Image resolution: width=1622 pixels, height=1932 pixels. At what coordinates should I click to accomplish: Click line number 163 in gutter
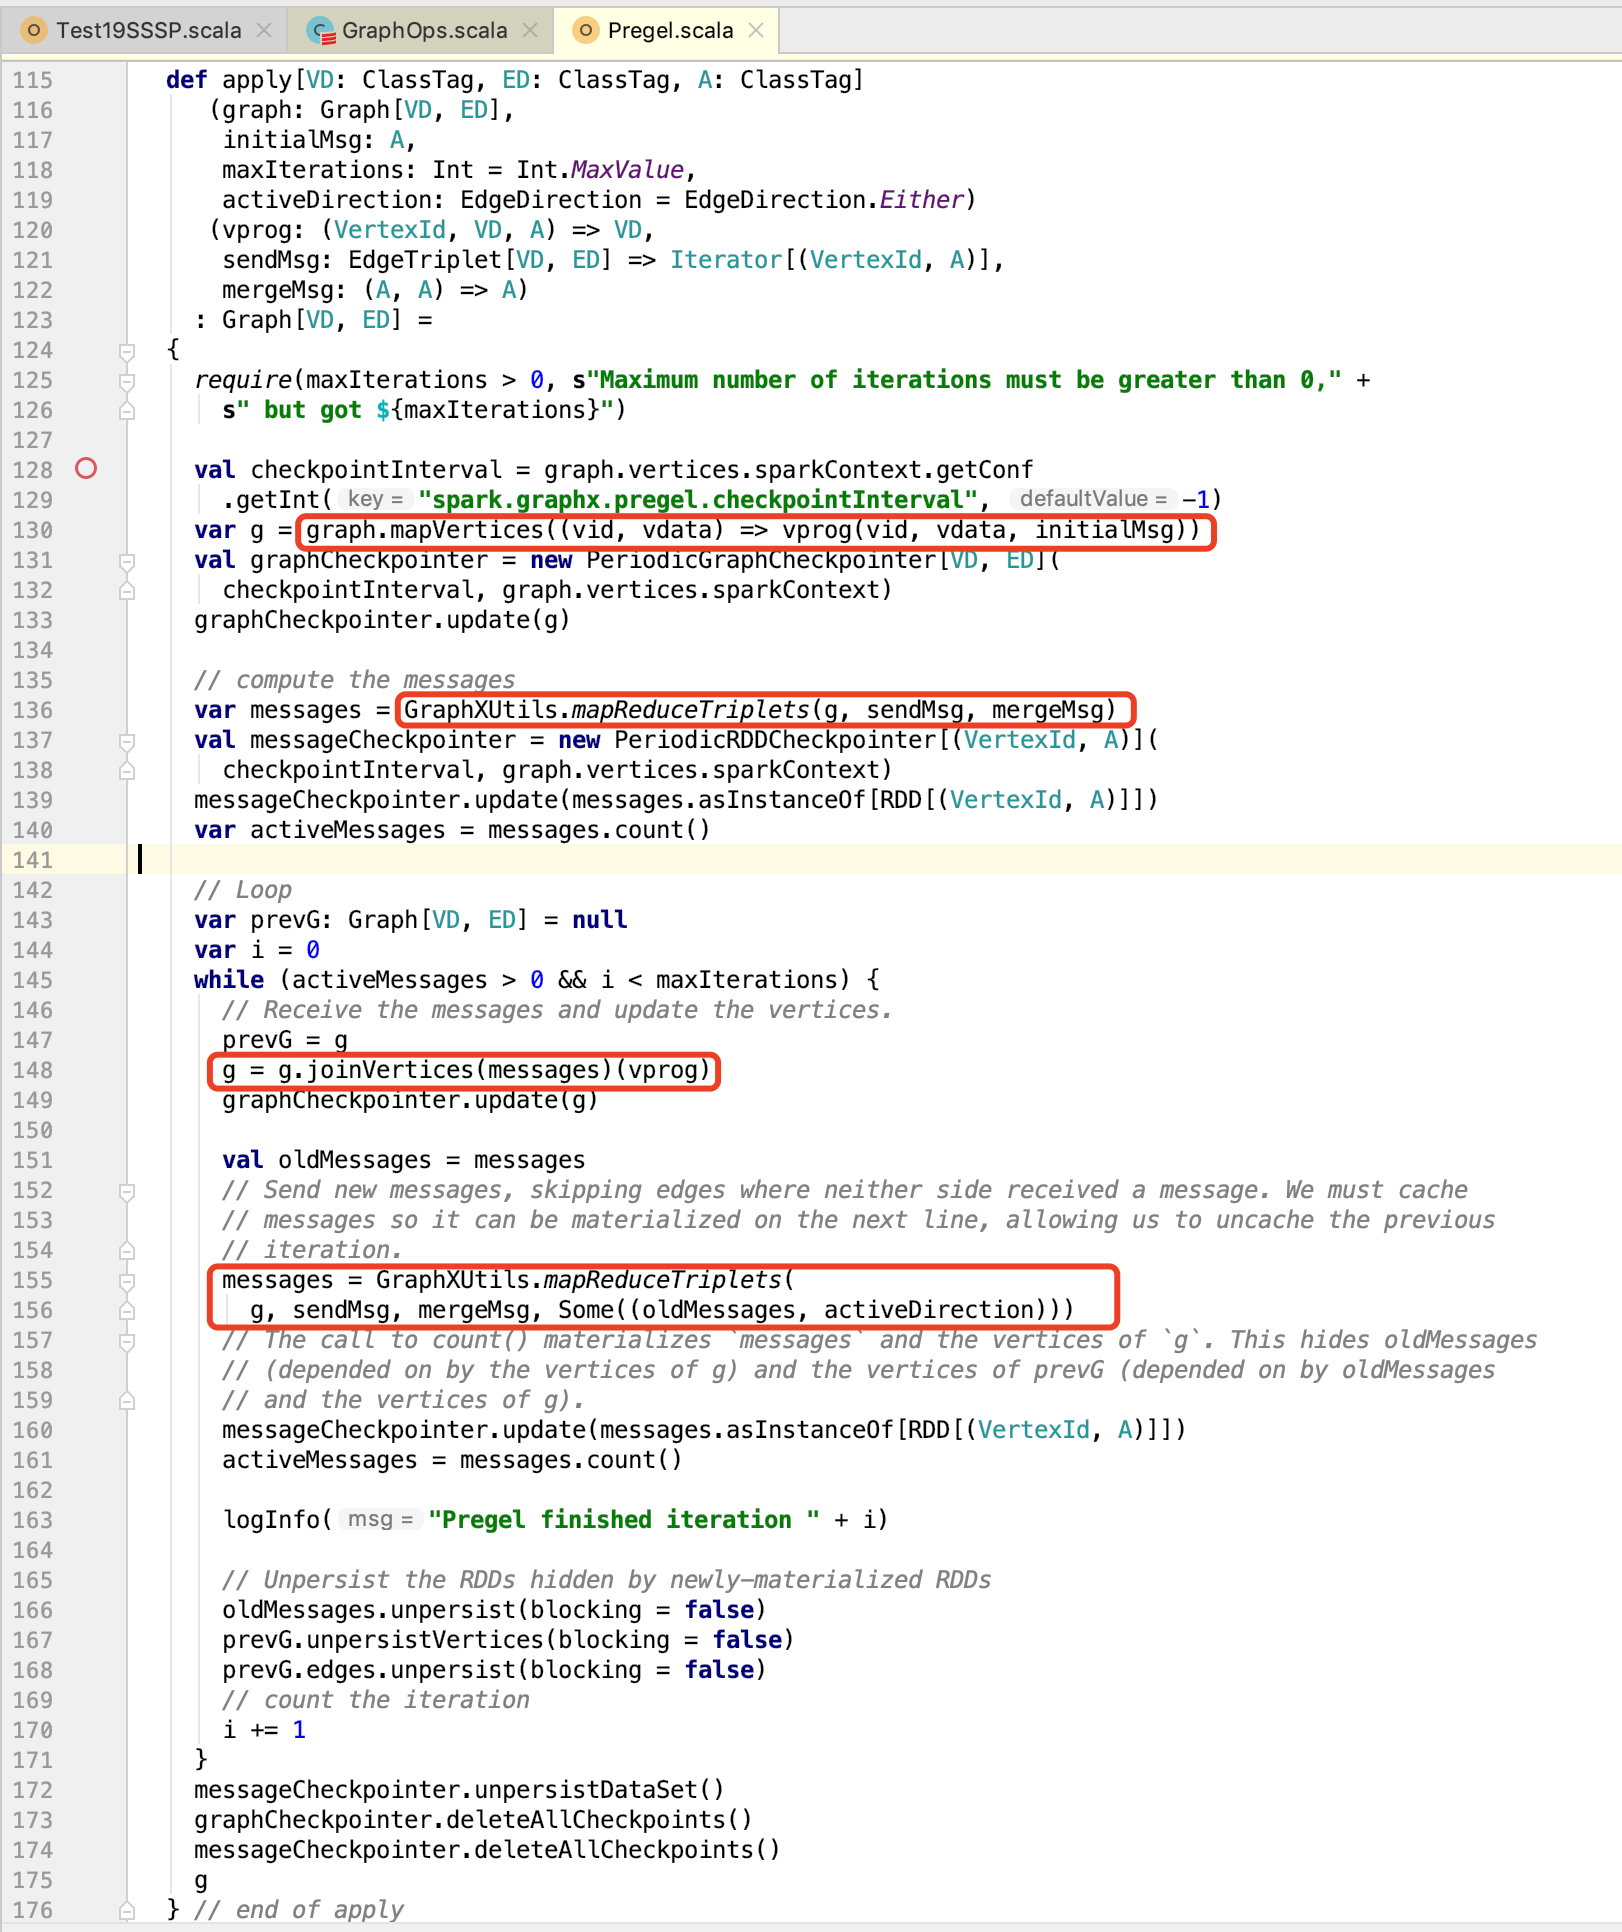click(32, 1520)
